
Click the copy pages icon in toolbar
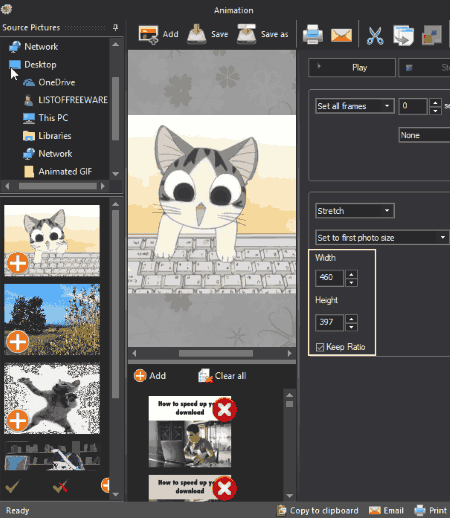tap(403, 35)
